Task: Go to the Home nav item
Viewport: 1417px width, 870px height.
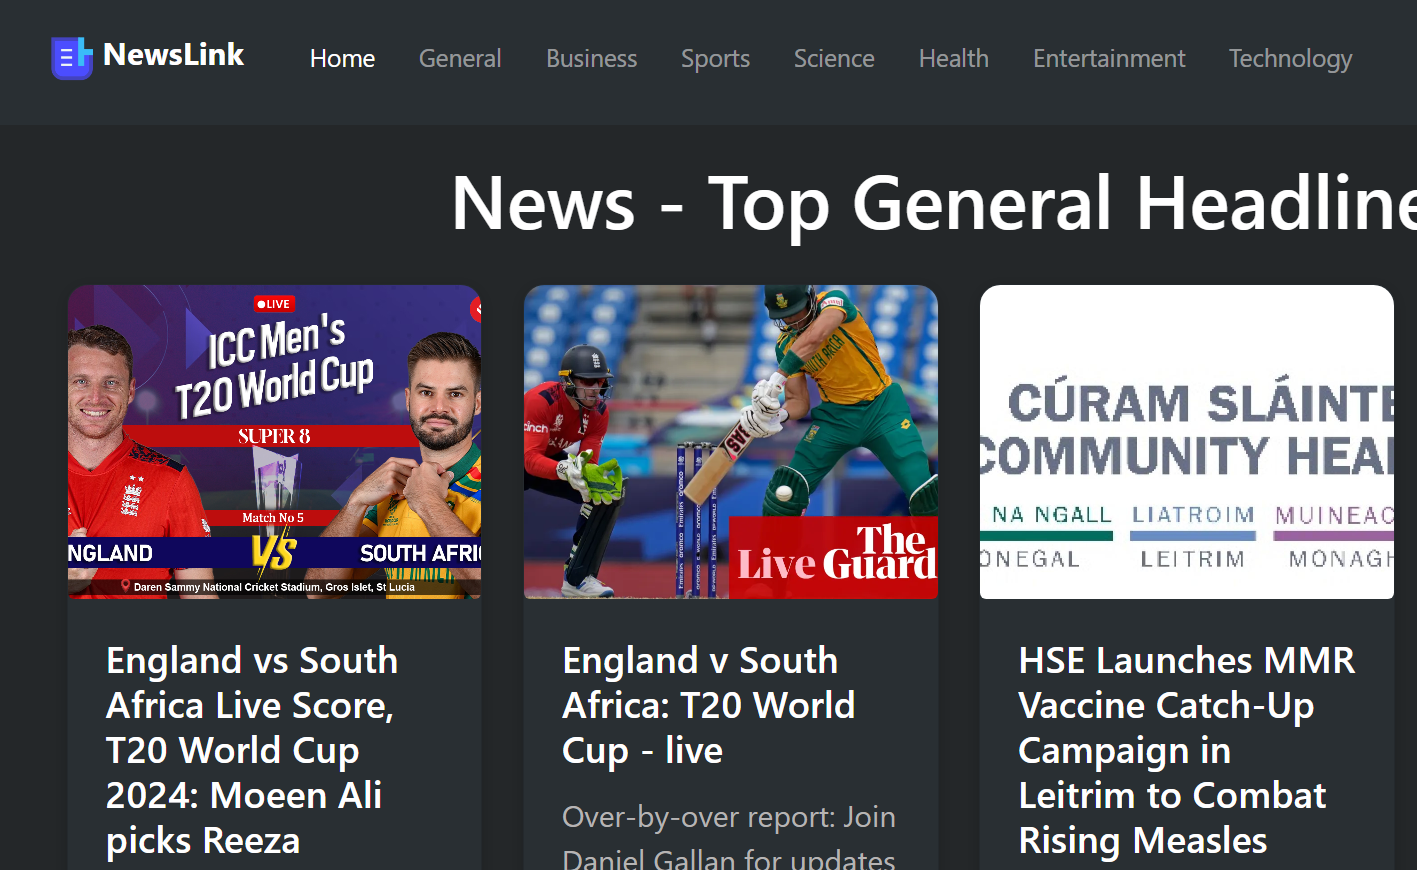Action: coord(342,59)
